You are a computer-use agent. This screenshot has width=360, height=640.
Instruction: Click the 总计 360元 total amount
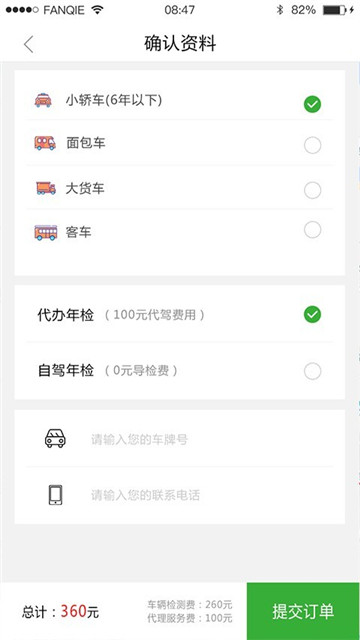[60, 612]
